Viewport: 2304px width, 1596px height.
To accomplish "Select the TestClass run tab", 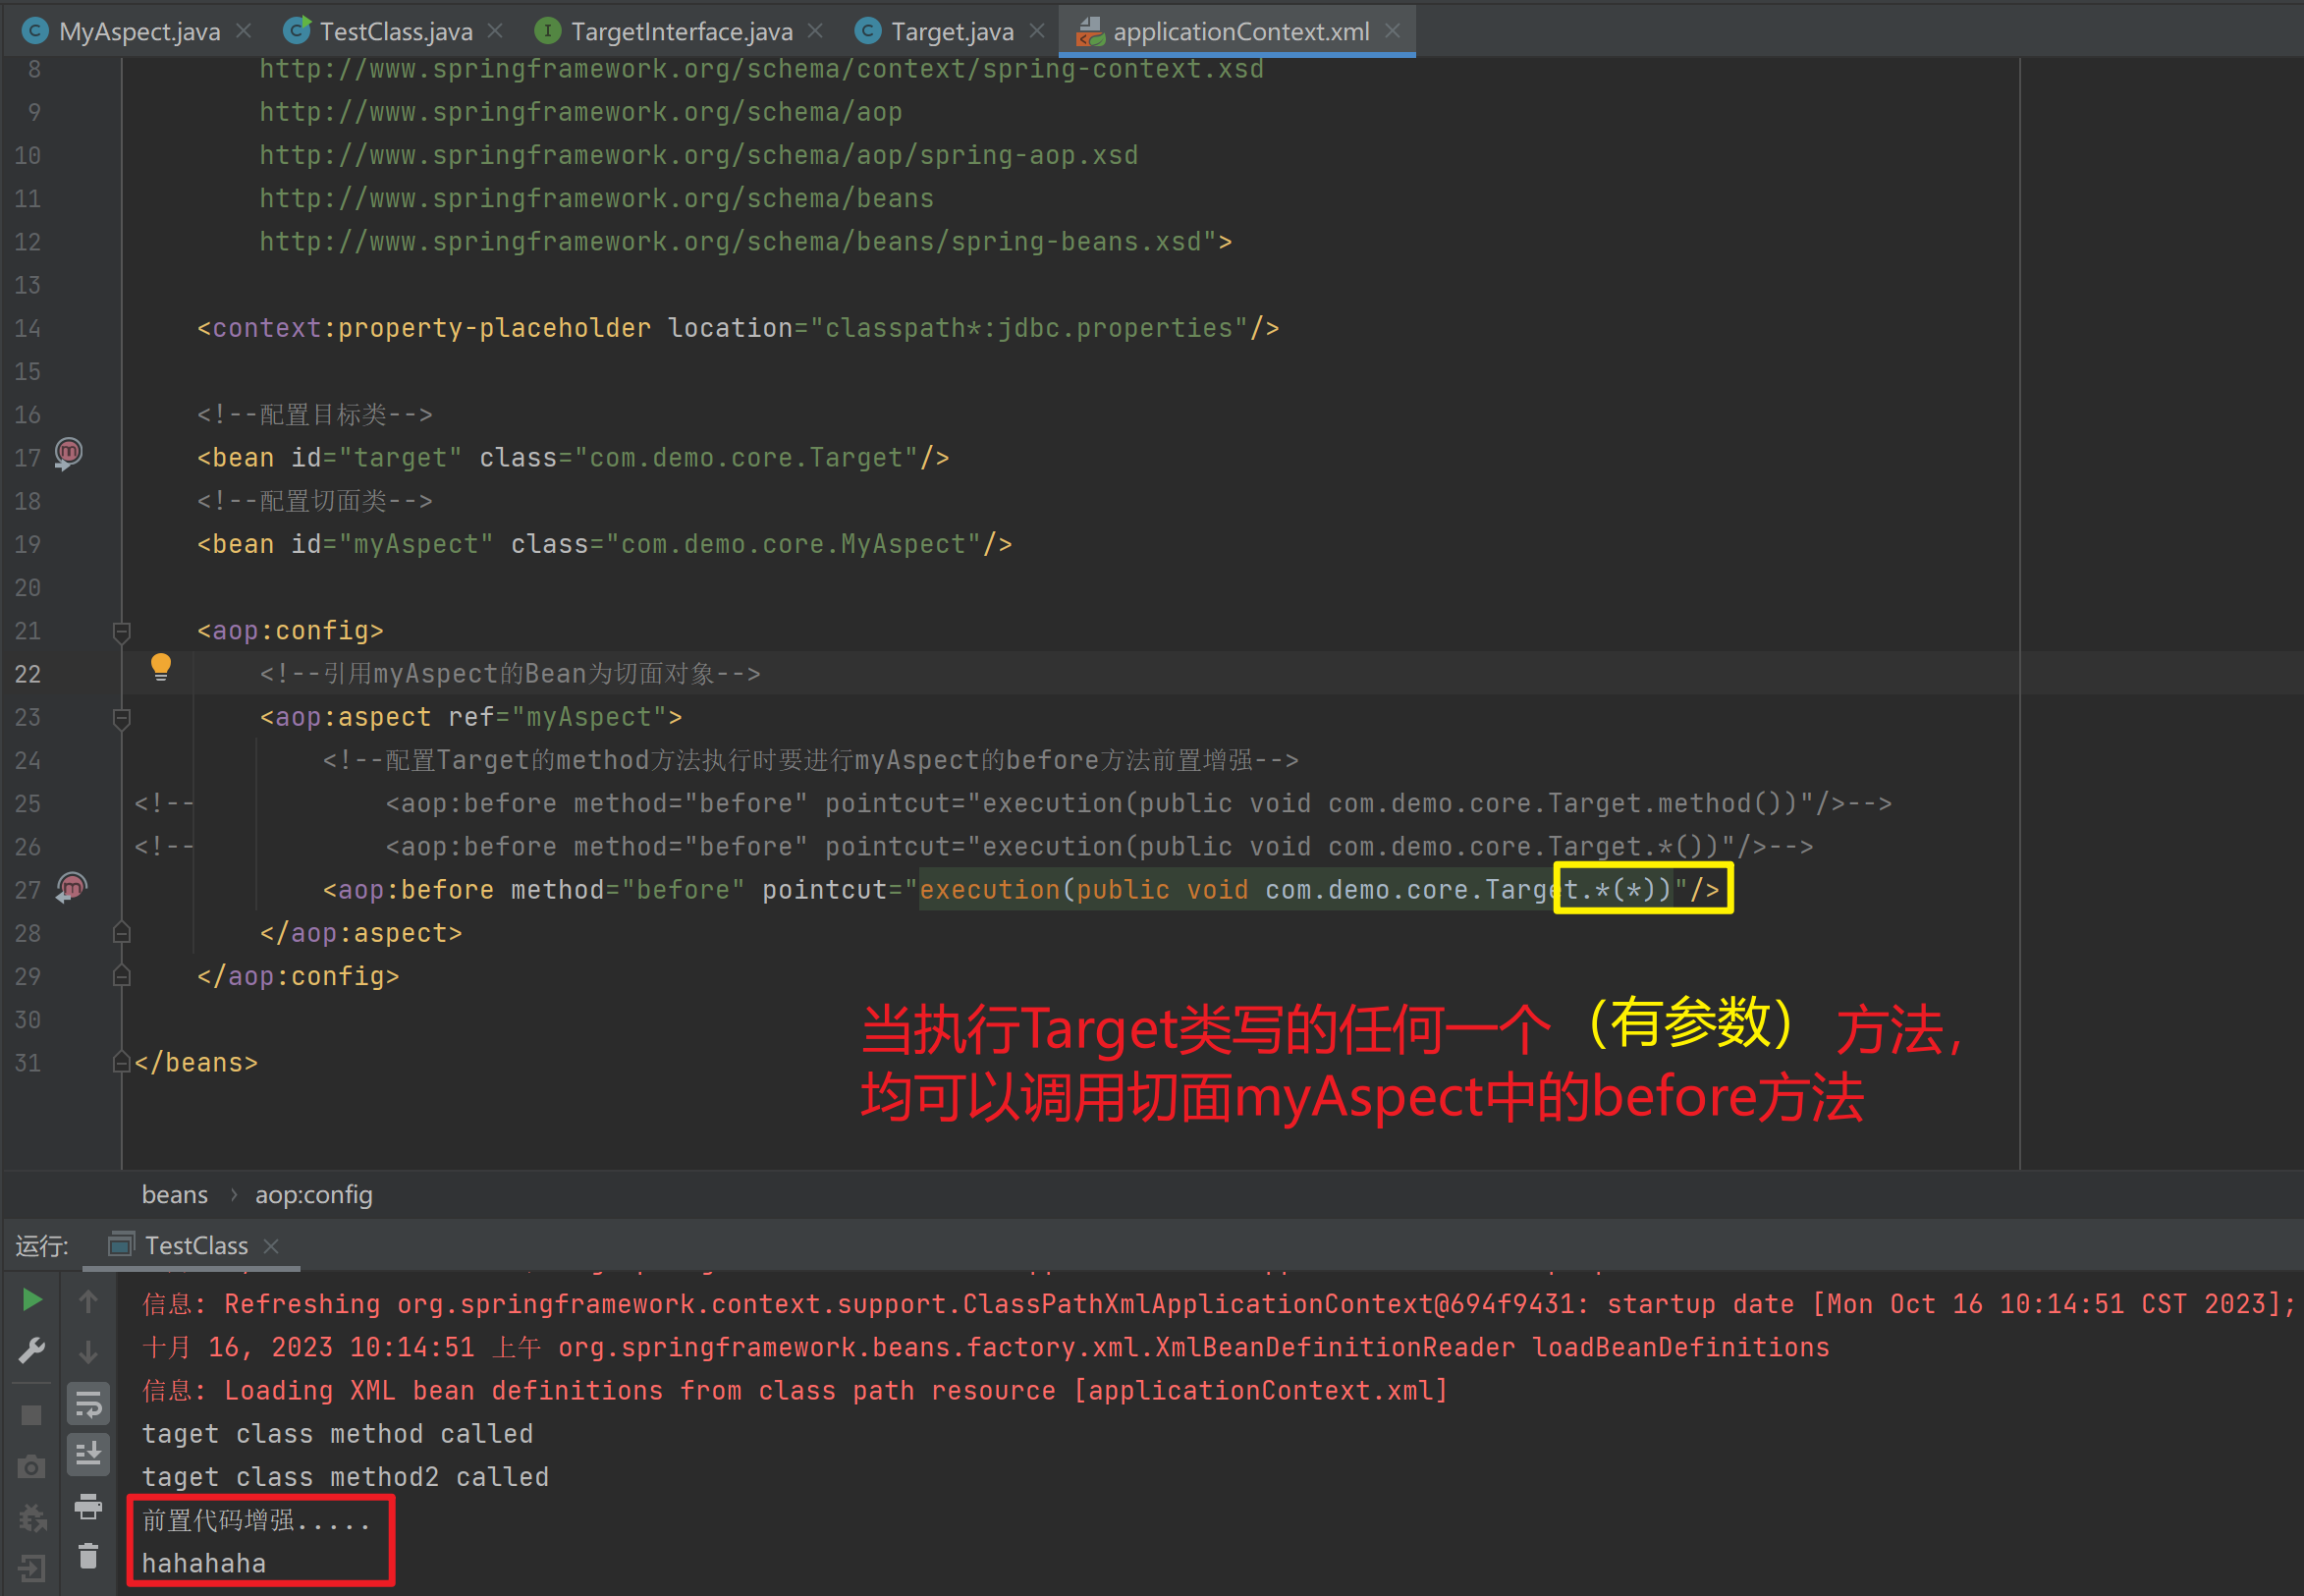I will click(x=195, y=1245).
